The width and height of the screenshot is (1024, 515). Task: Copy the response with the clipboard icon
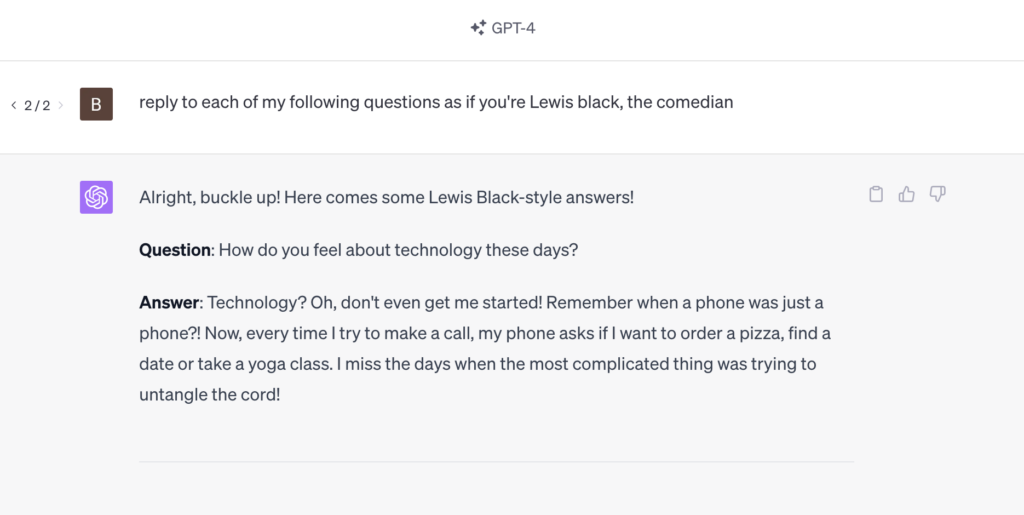click(876, 194)
